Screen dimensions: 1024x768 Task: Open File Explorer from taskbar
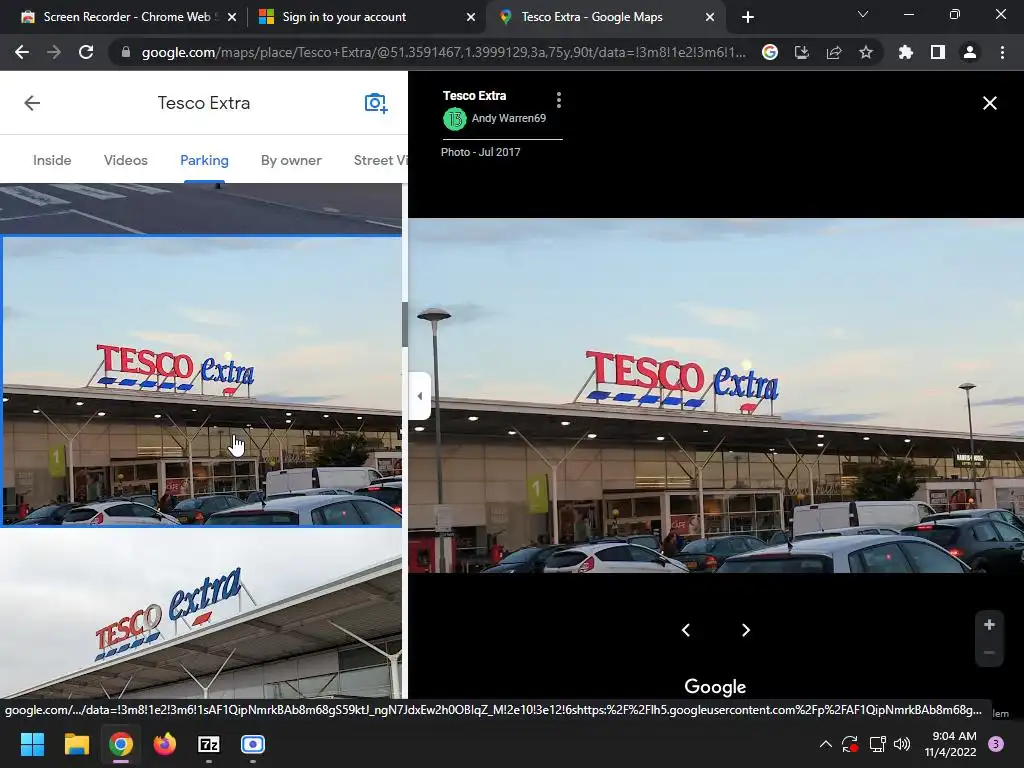click(76, 744)
